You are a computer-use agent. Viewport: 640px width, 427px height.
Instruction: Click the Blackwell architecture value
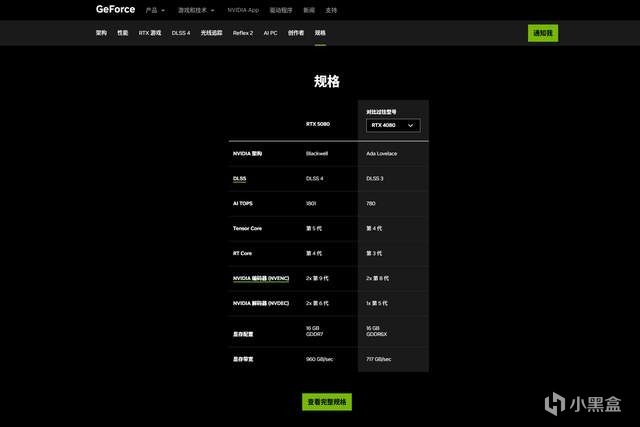point(317,153)
